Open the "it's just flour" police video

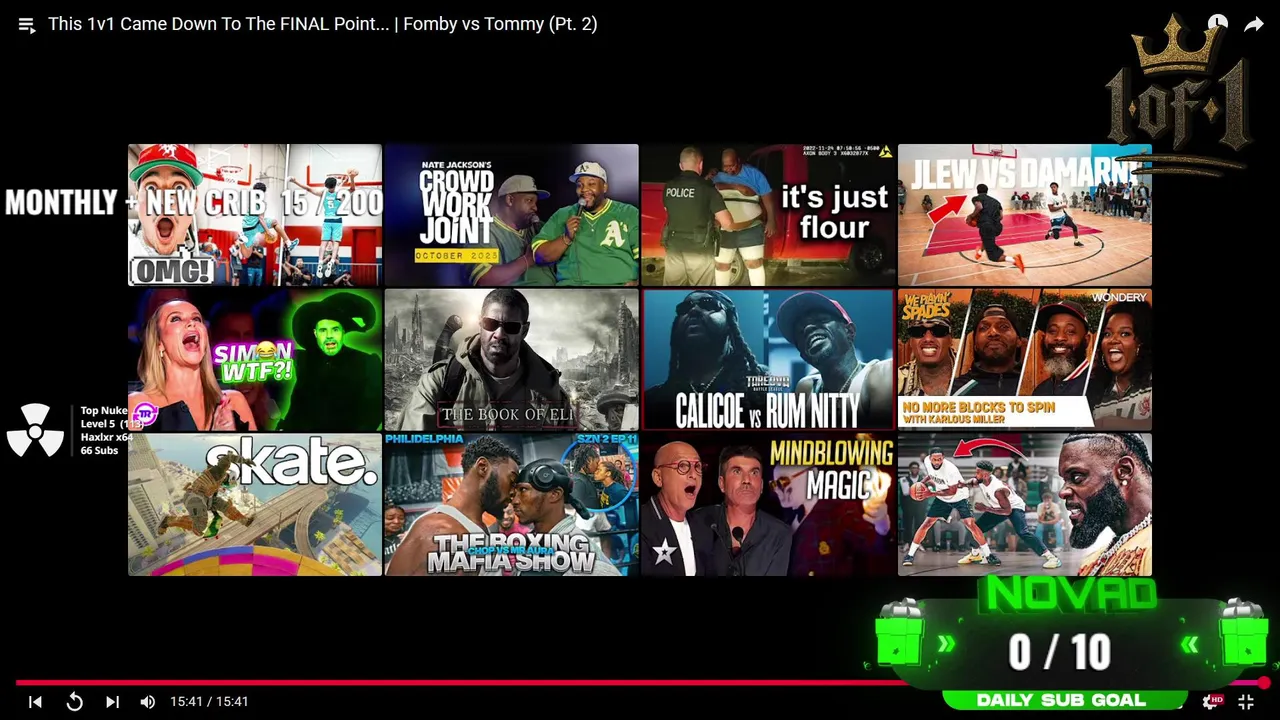(x=768, y=215)
